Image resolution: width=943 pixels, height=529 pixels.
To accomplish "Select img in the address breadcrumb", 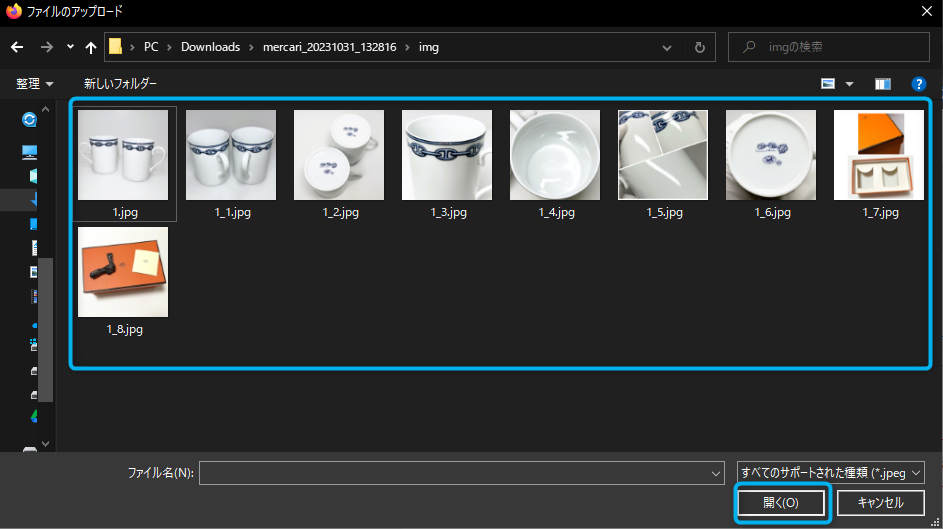I will tap(429, 47).
